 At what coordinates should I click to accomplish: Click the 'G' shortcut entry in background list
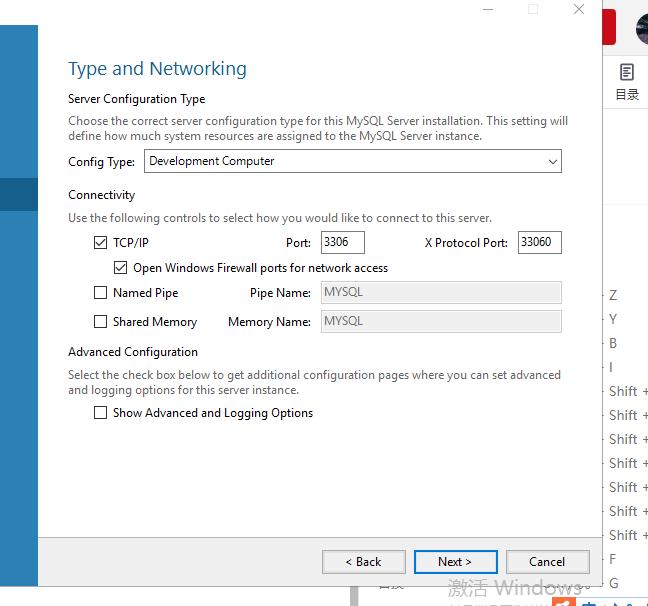tap(614, 583)
